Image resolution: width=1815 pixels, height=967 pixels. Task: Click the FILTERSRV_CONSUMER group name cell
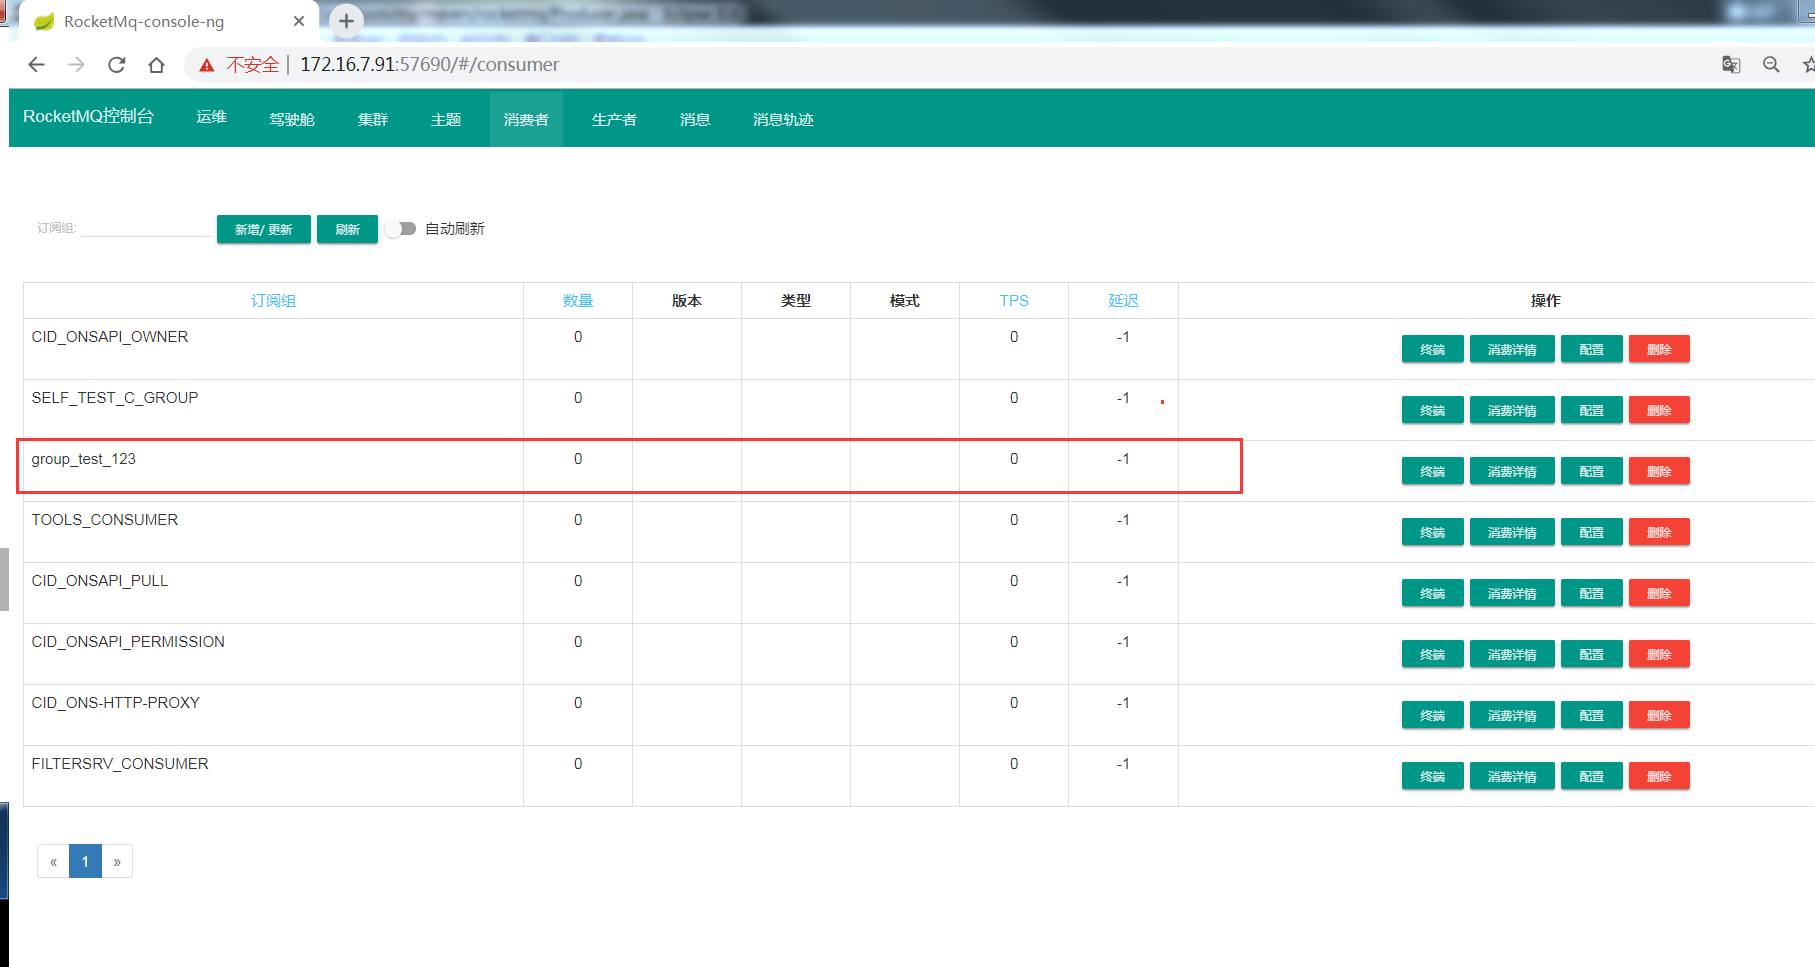(x=273, y=776)
